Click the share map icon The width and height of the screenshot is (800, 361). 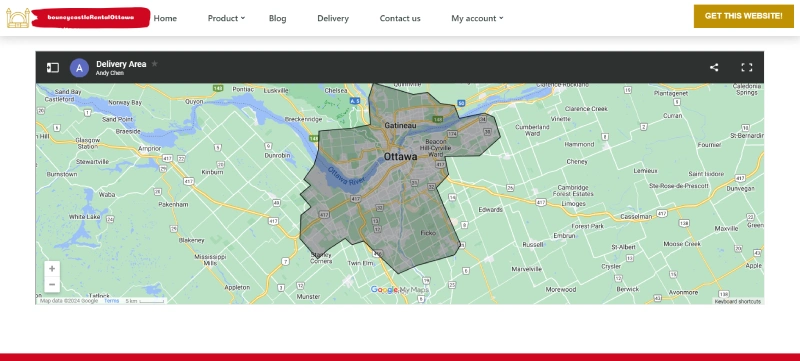click(x=714, y=67)
